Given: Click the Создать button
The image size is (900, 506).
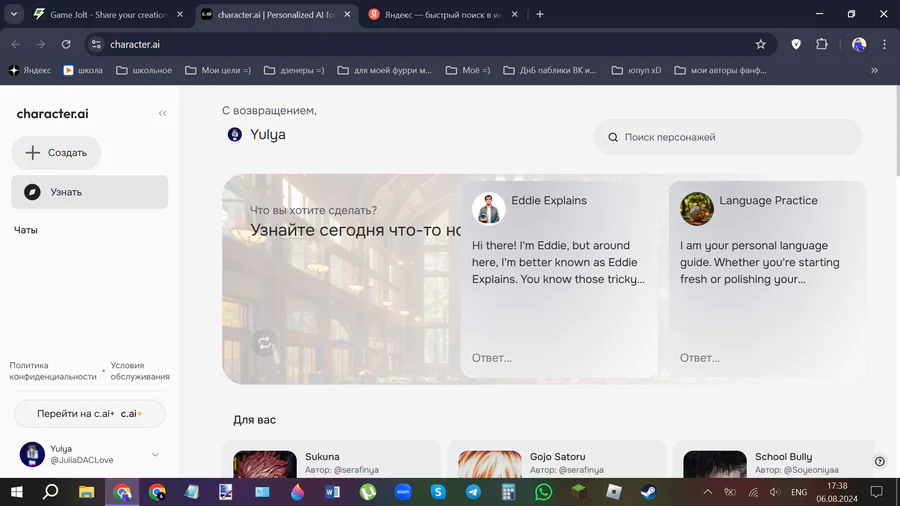Looking at the screenshot, I should click(56, 153).
